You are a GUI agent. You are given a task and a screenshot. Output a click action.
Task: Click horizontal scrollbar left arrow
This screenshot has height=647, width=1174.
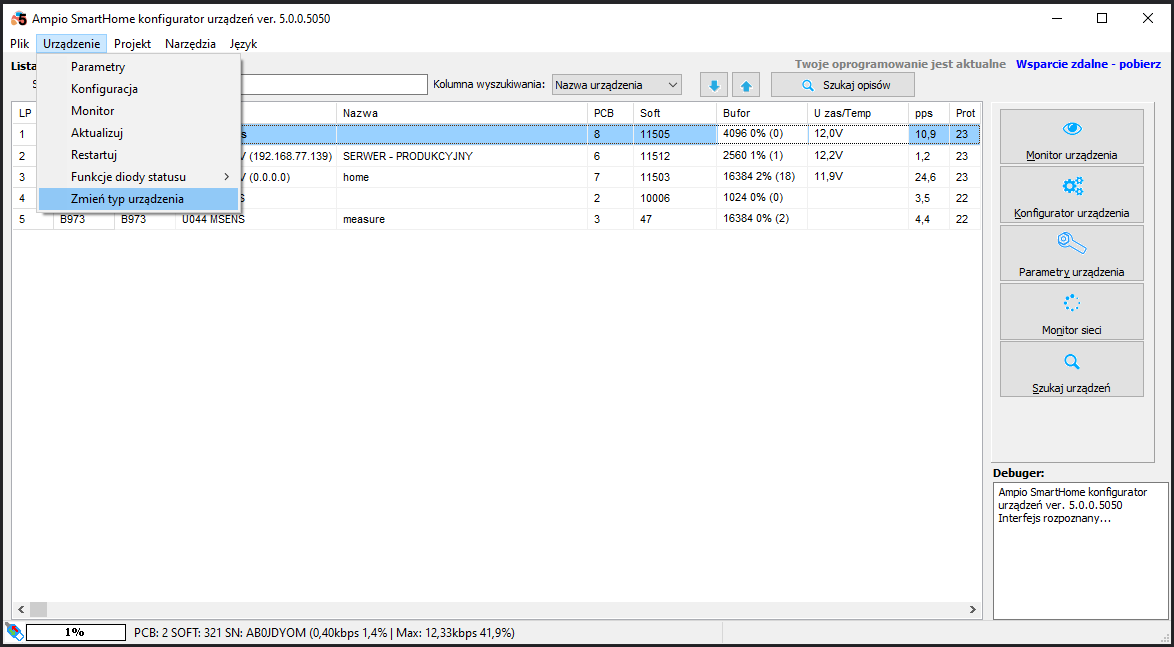pos(20,610)
